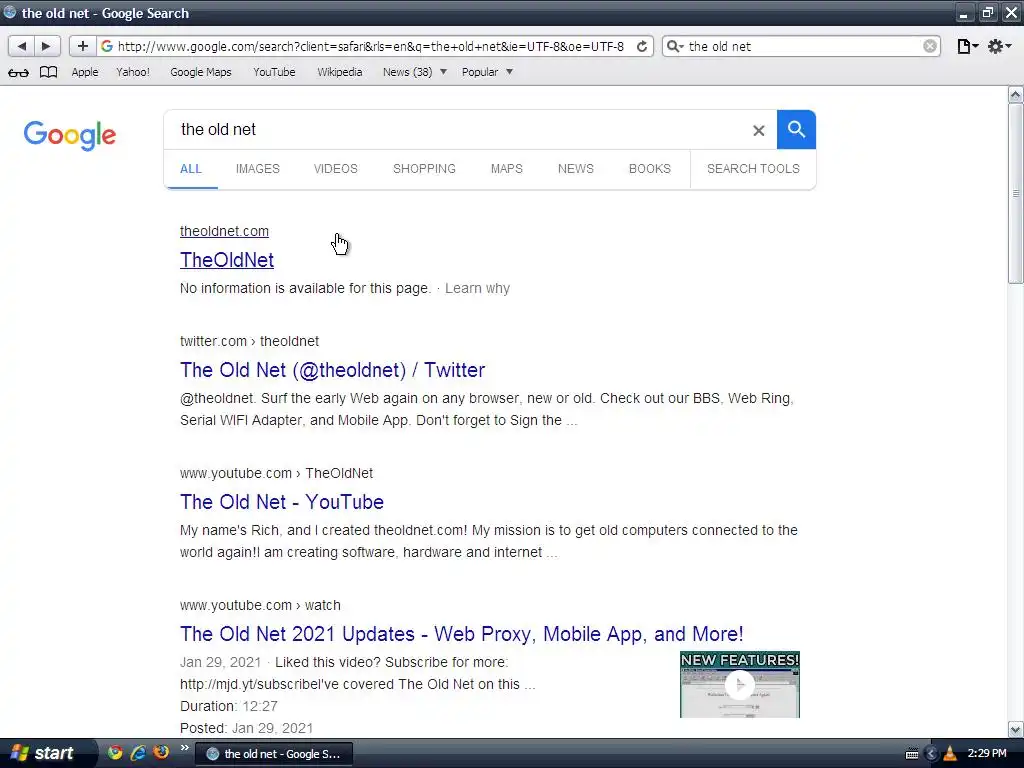Image resolution: width=1024 pixels, height=768 pixels.
Task: Open the Yahoo! bookmark
Action: (x=133, y=72)
